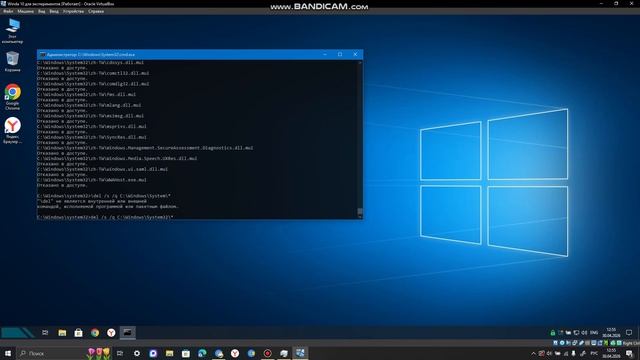Open the Файл menu in VirtualBox
This screenshot has width=640, height=360.
point(8,11)
